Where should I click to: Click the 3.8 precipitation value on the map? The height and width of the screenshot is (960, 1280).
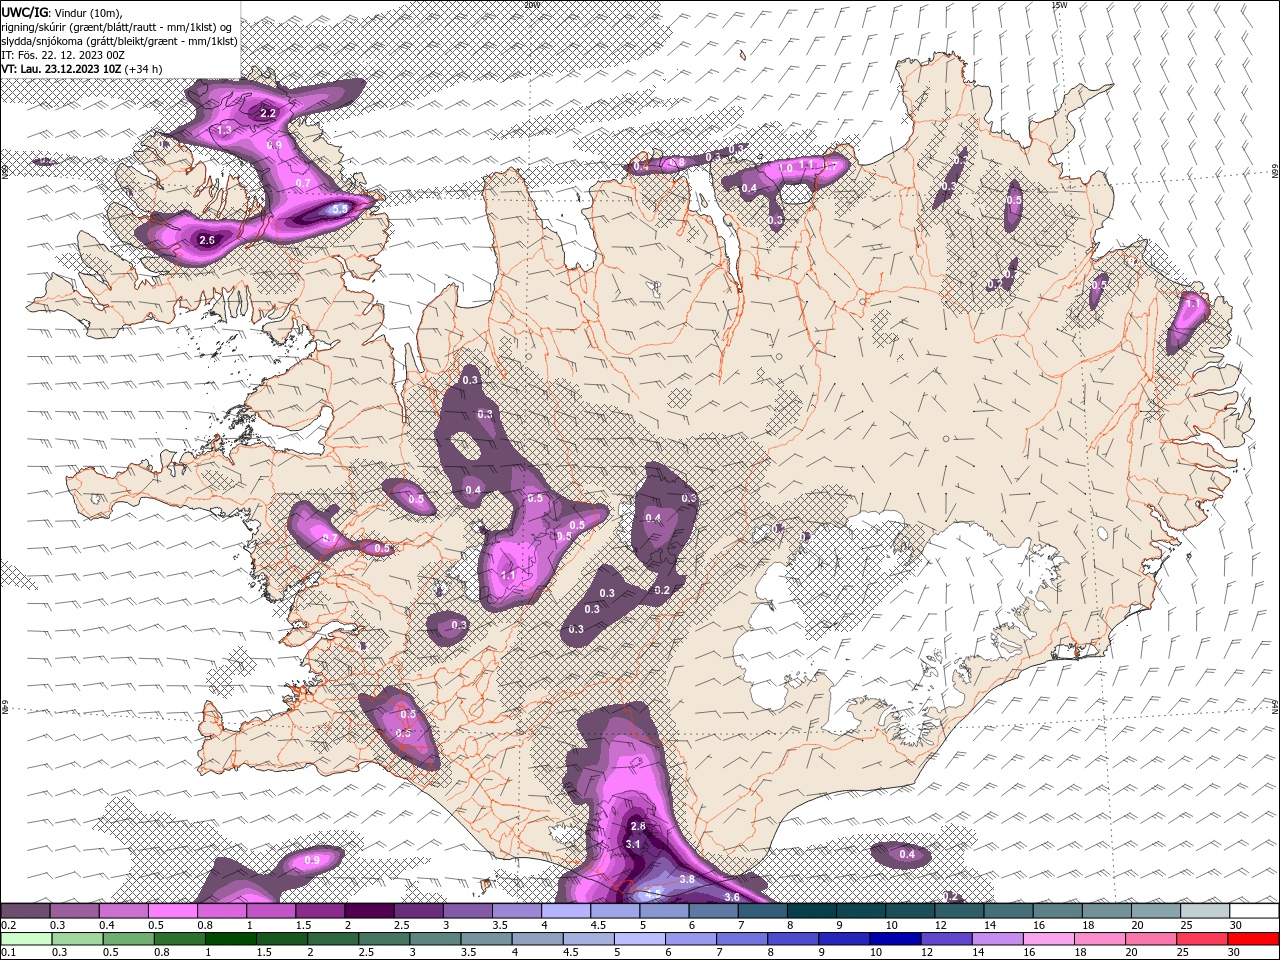(687, 879)
